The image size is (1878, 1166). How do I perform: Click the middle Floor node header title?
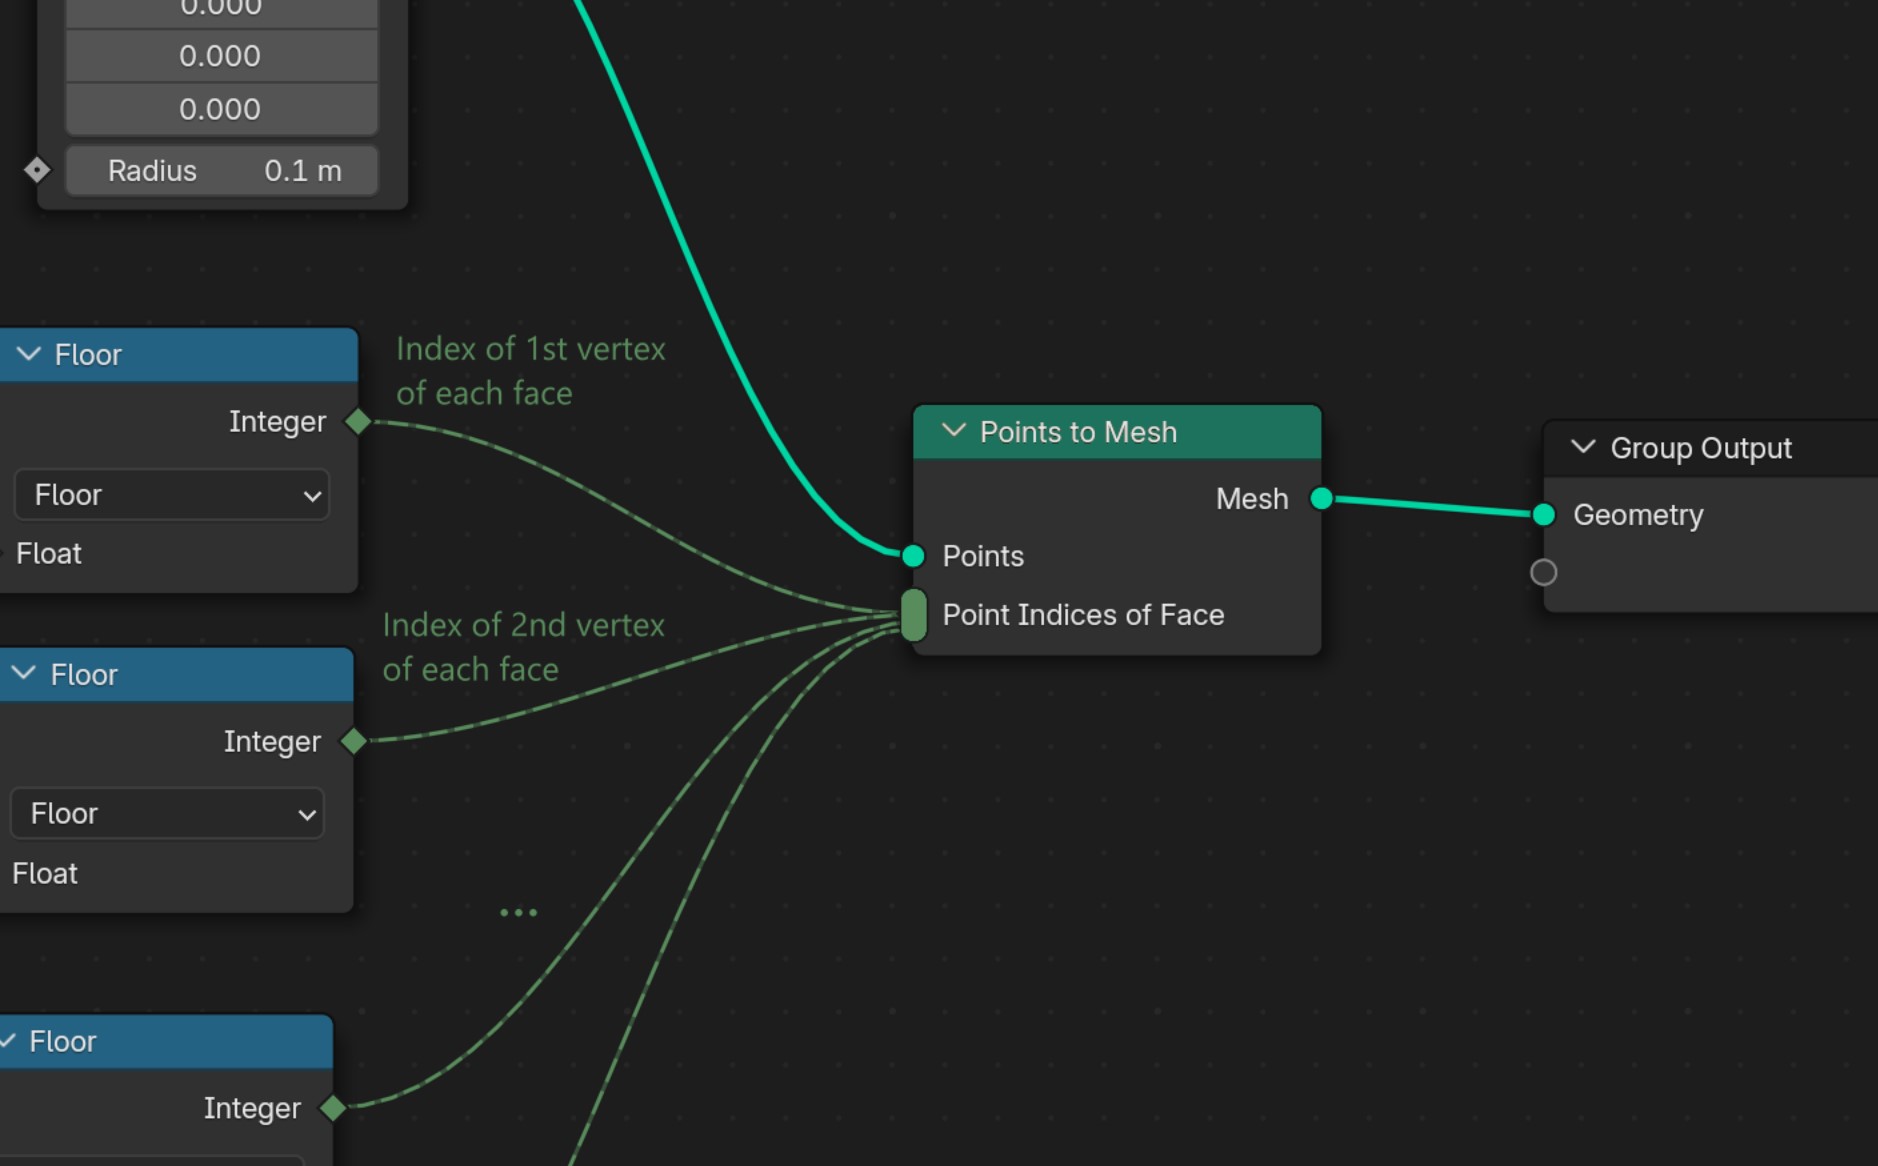pos(84,675)
